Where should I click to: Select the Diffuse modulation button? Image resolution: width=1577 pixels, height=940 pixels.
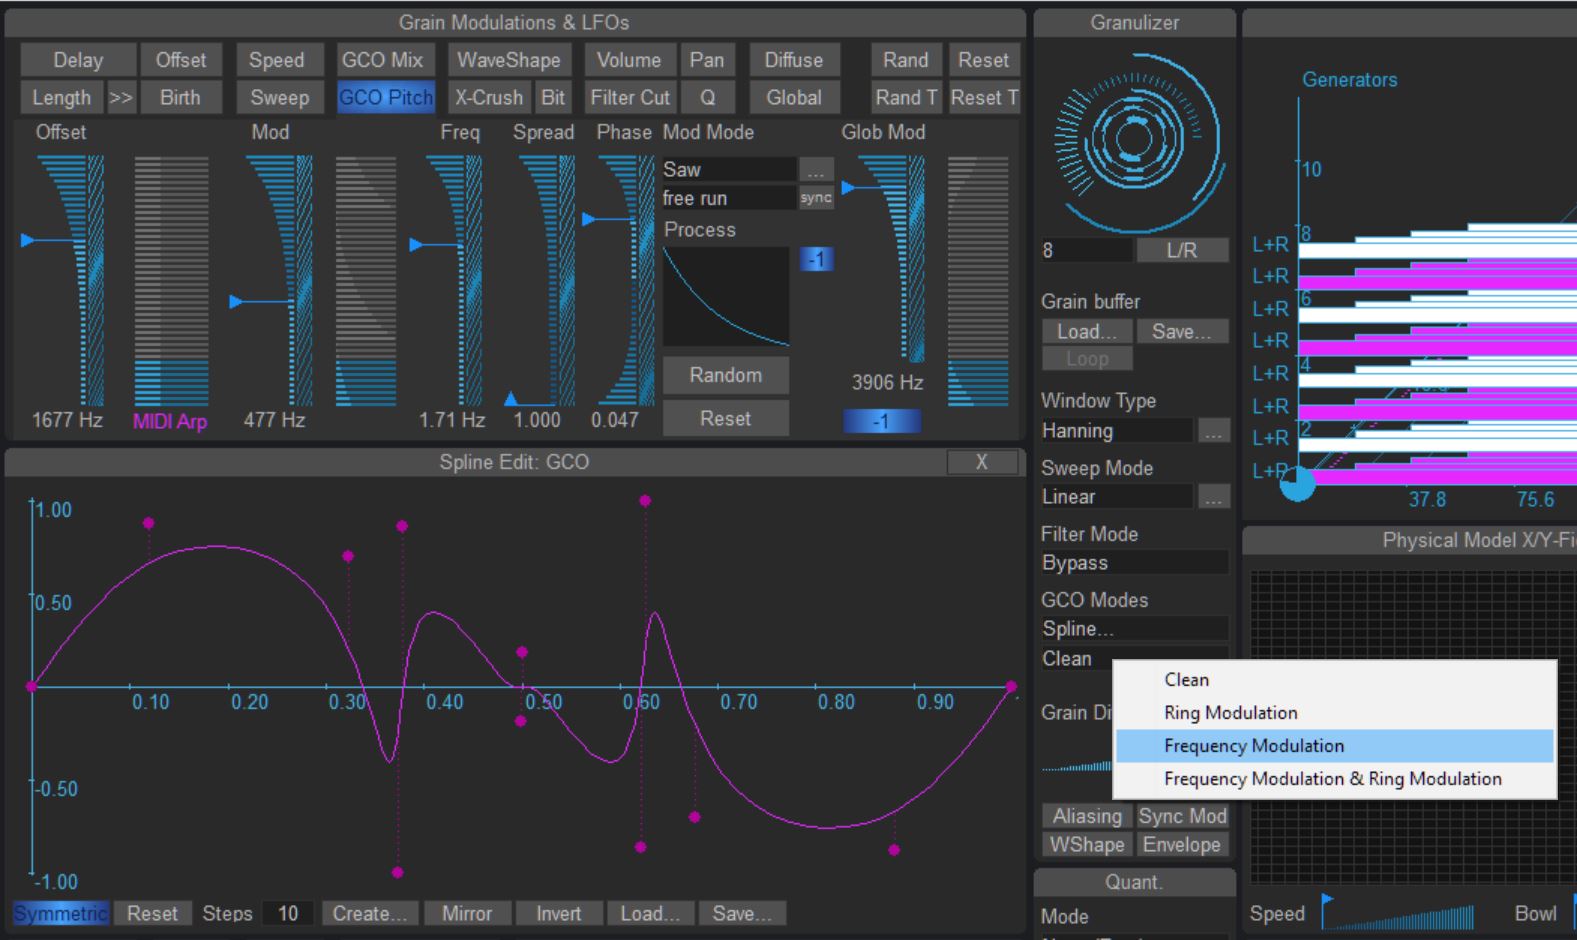(x=794, y=60)
